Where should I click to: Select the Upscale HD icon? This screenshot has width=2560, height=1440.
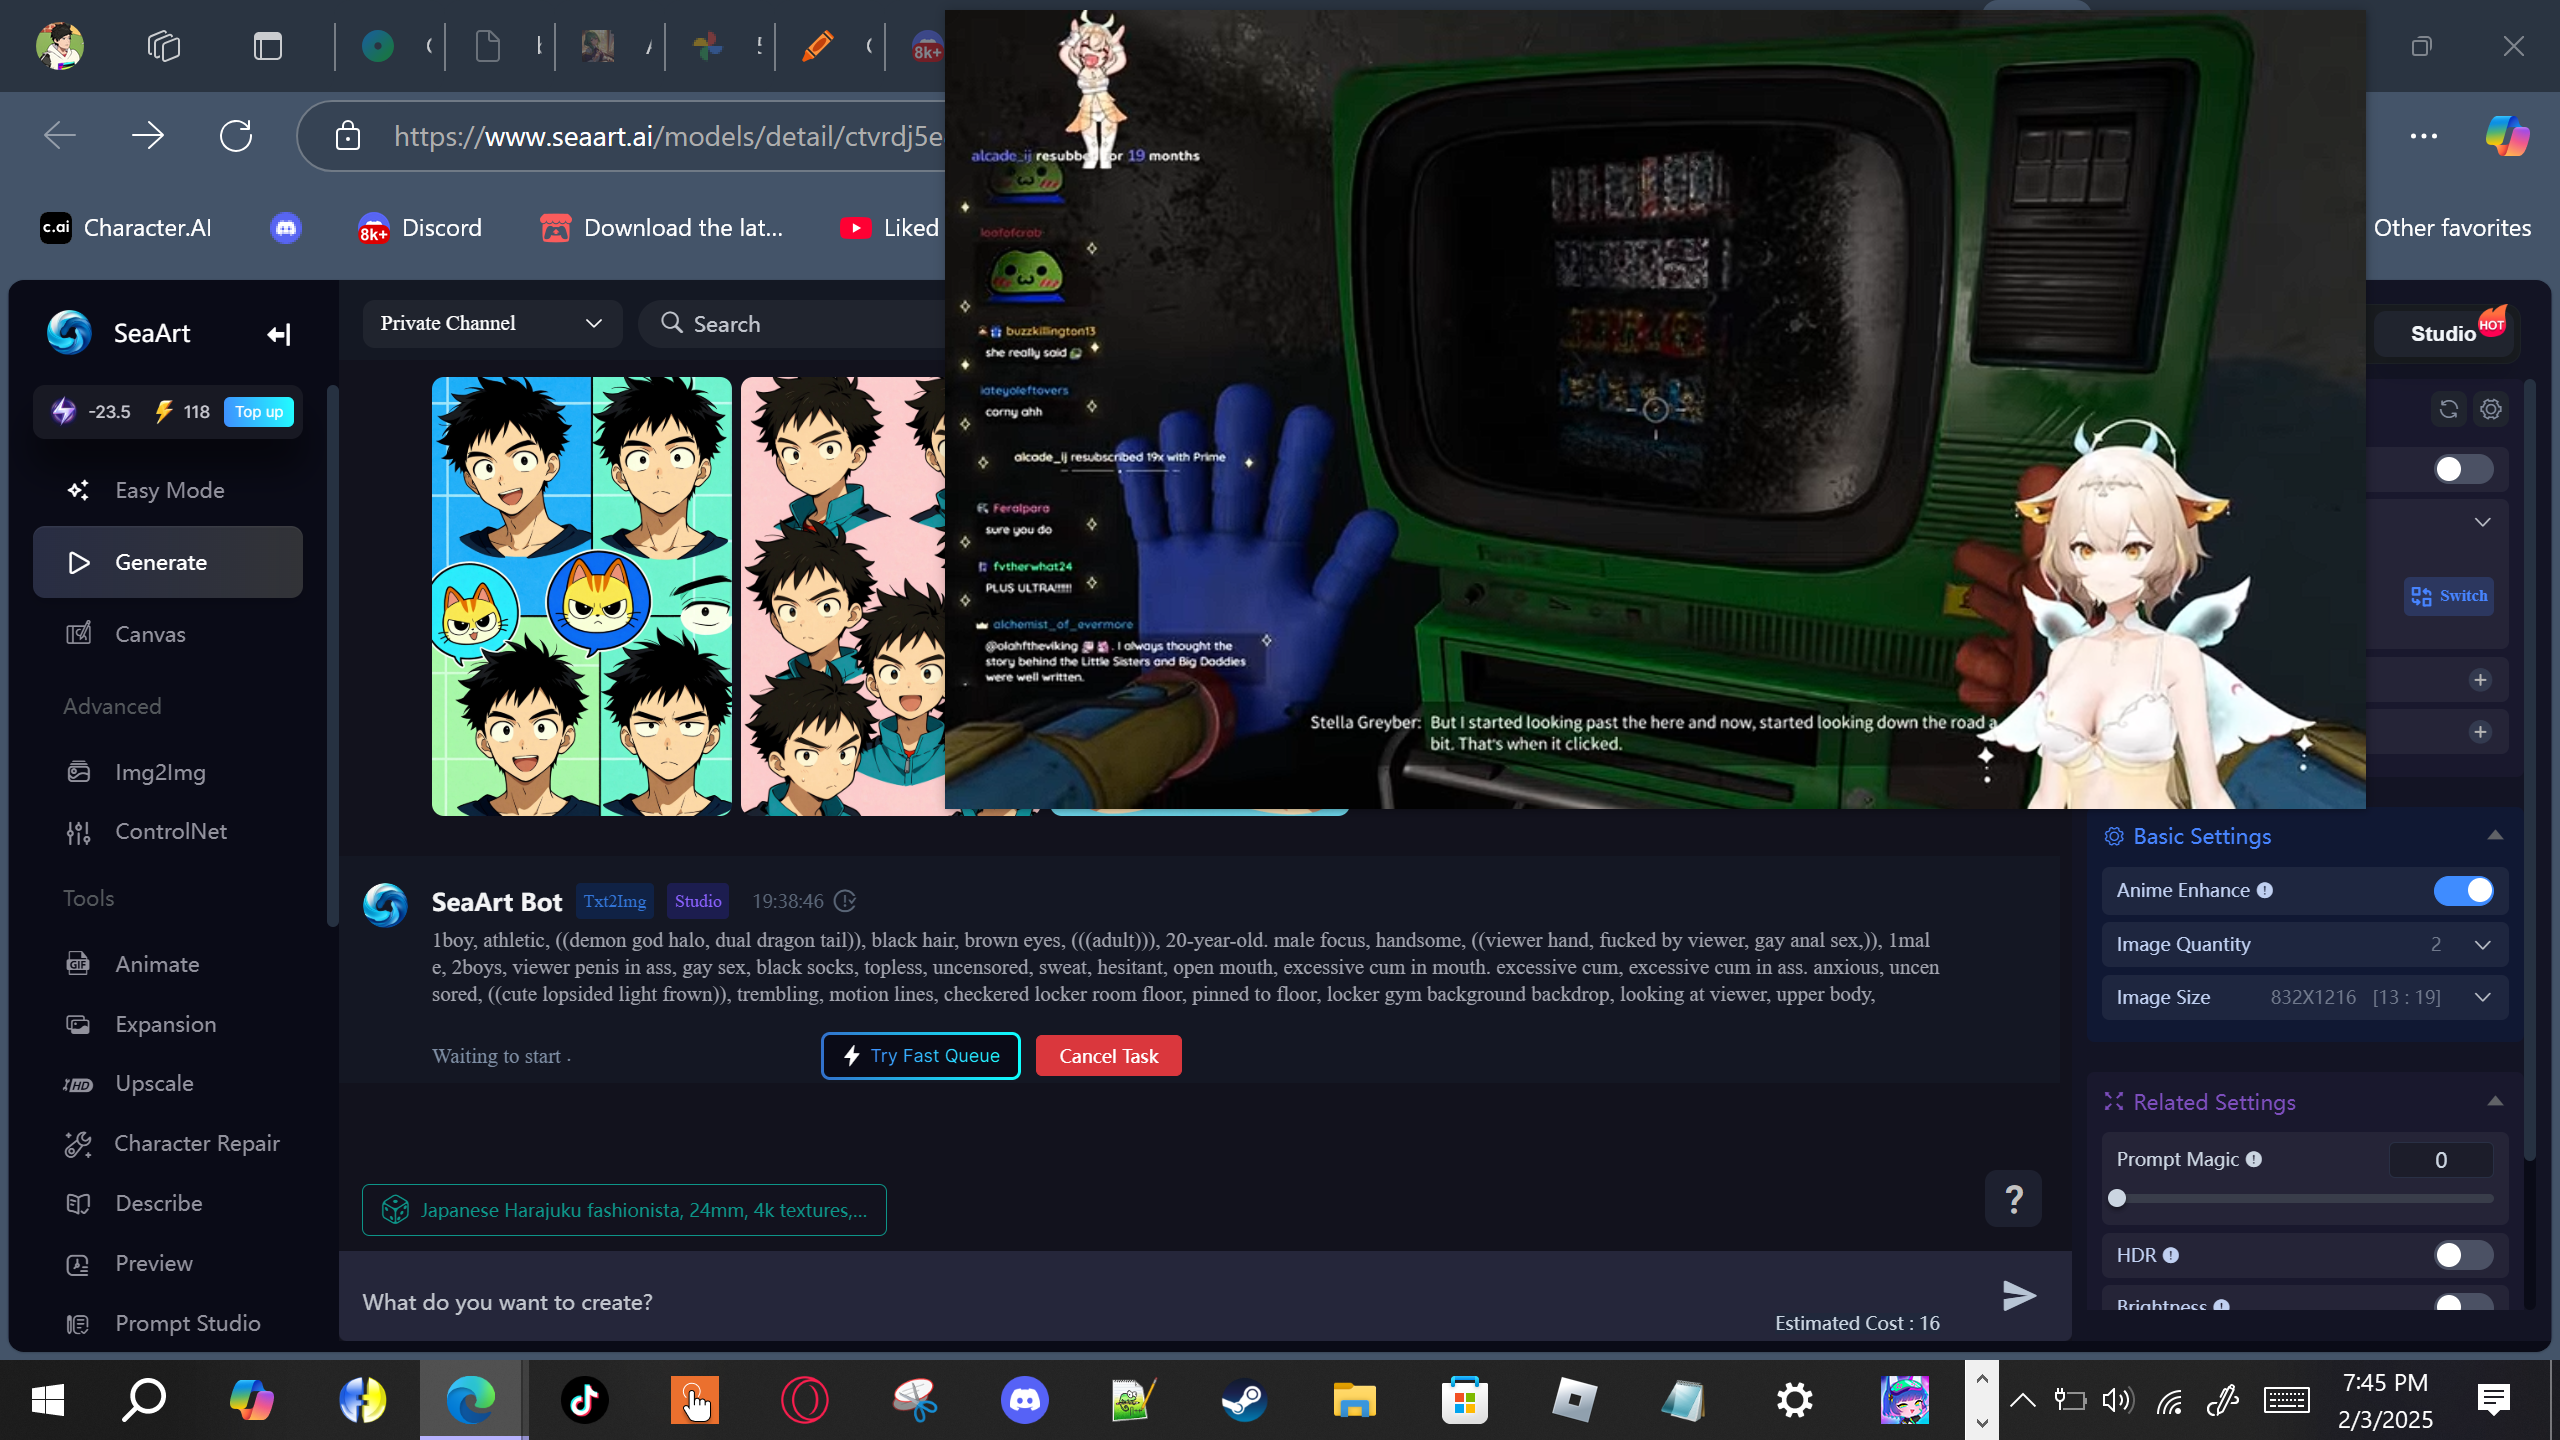78,1084
